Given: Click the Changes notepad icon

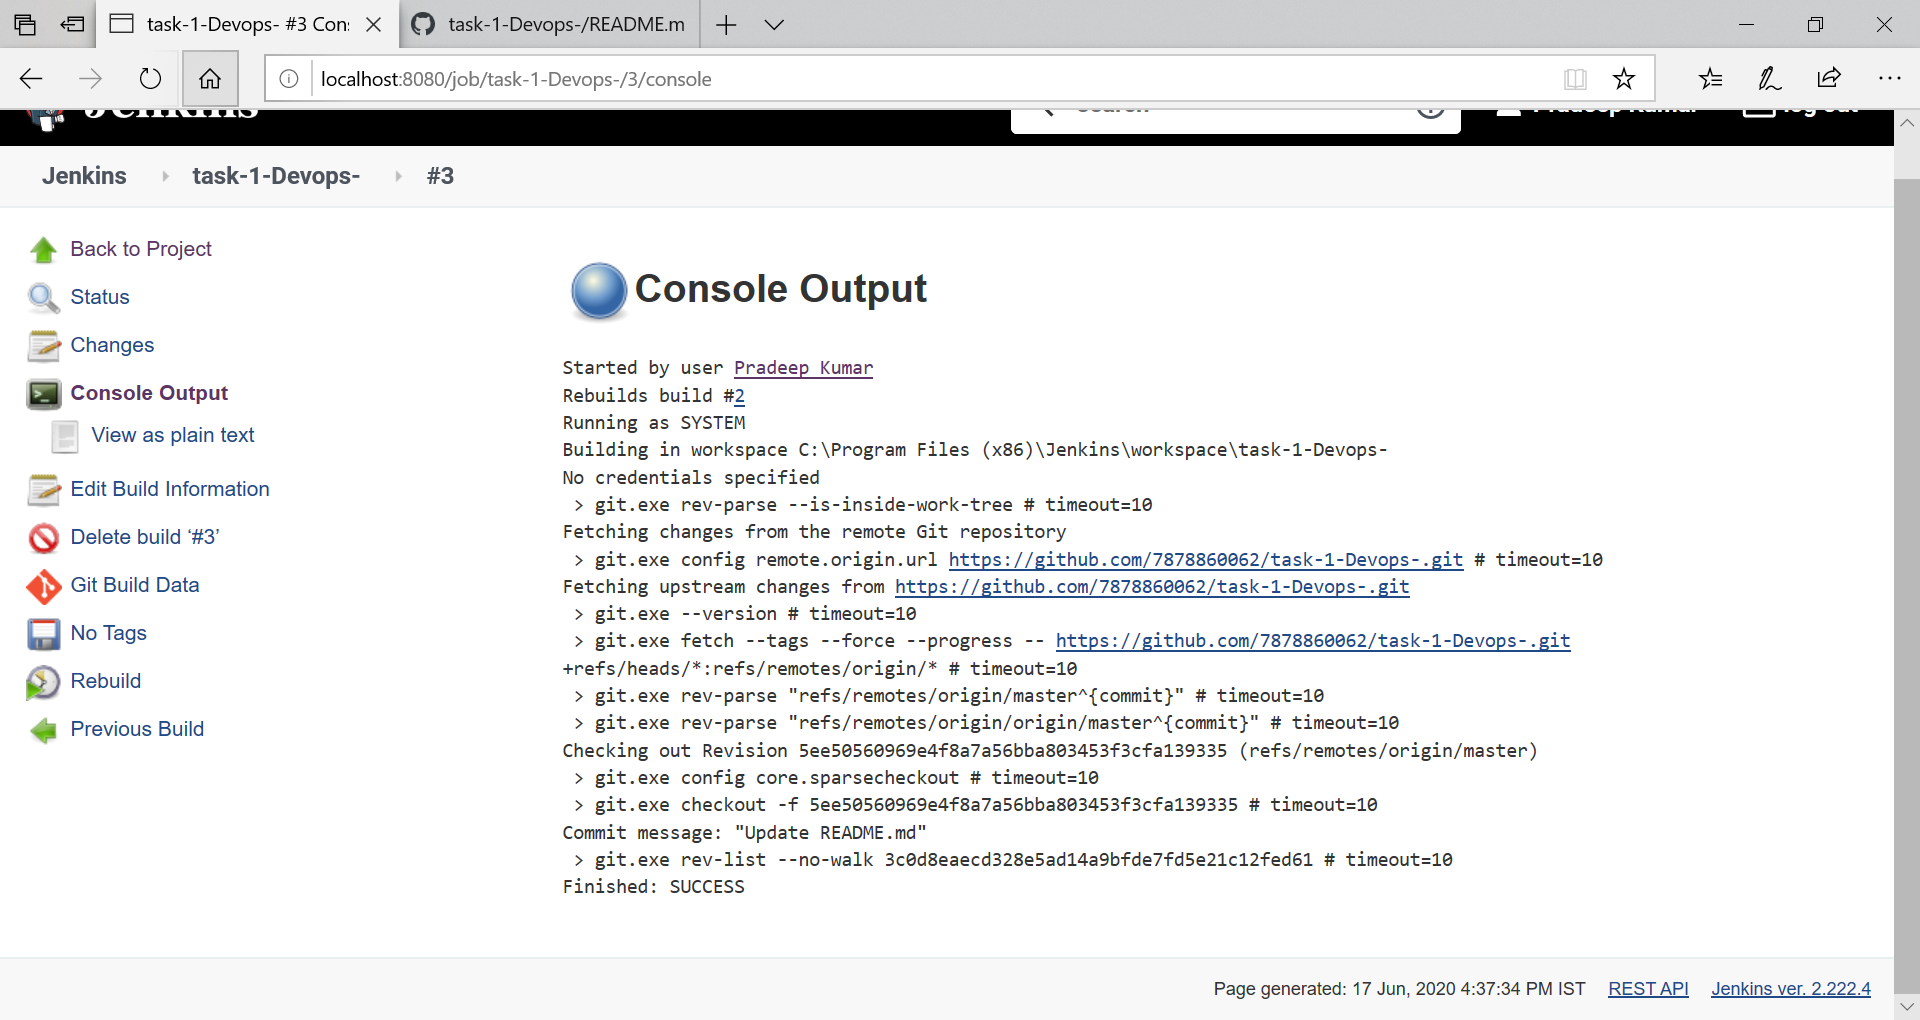Looking at the screenshot, I should click(44, 345).
